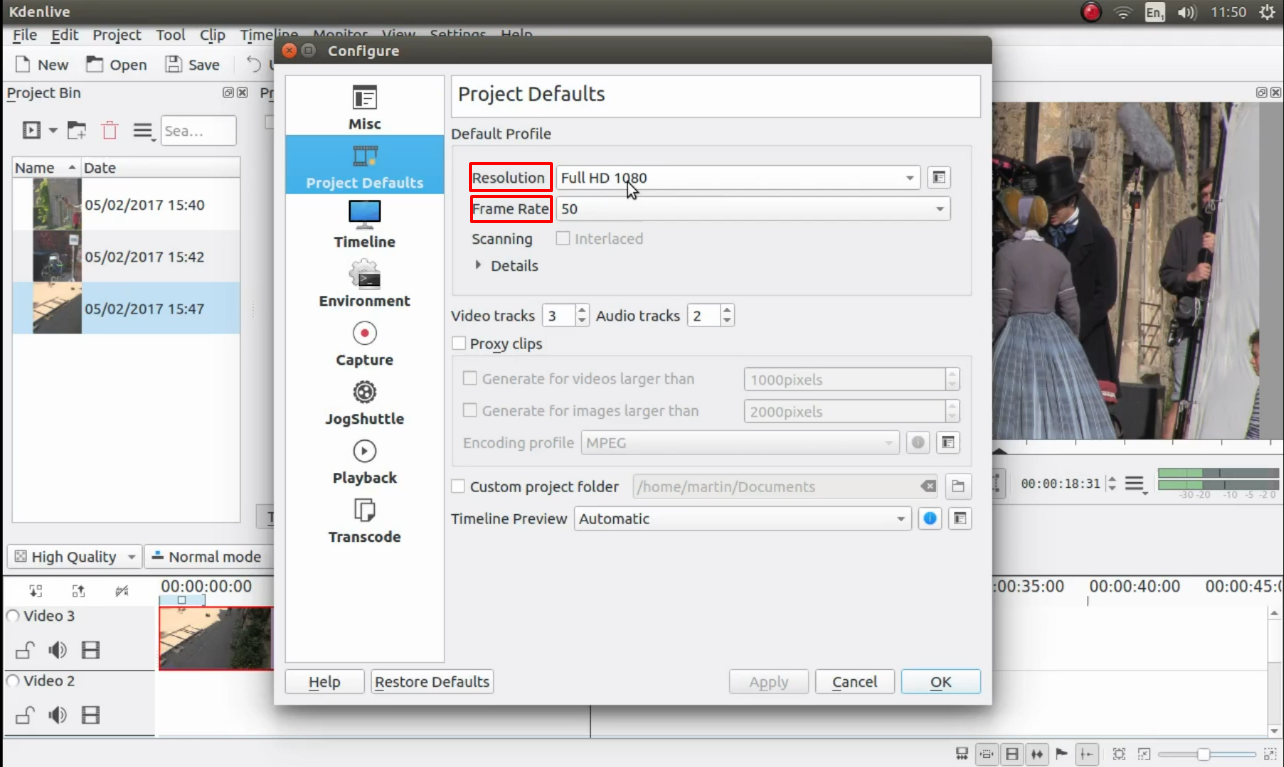Open the system gear menu

coord(1268,12)
